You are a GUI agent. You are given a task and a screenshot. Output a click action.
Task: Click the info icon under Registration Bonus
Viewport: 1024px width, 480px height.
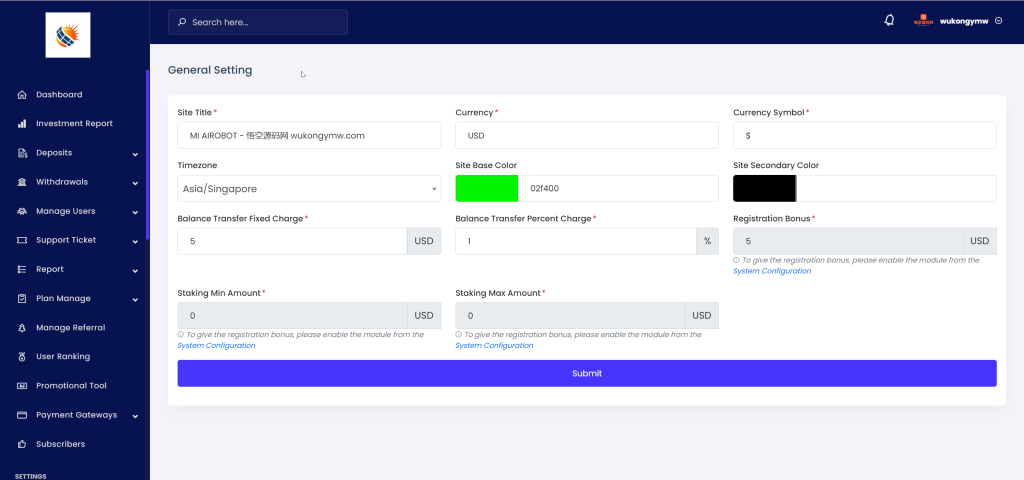[x=736, y=260]
